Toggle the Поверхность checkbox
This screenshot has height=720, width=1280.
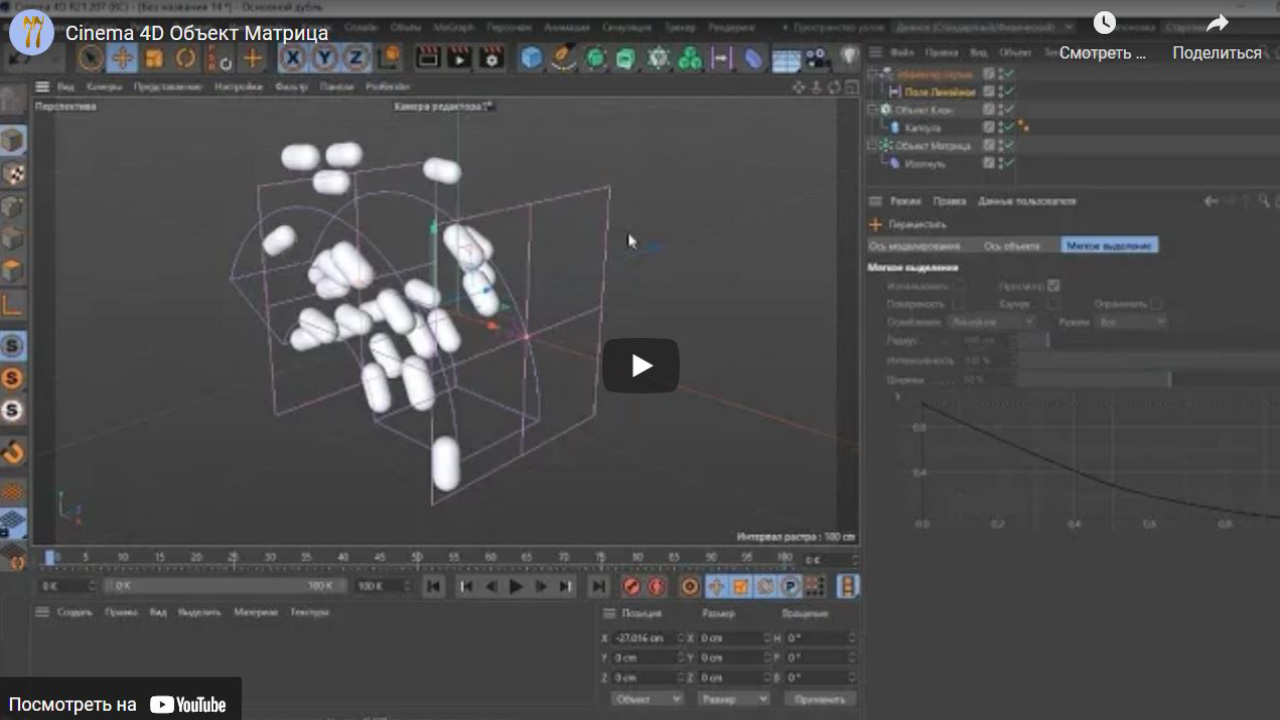pos(958,304)
